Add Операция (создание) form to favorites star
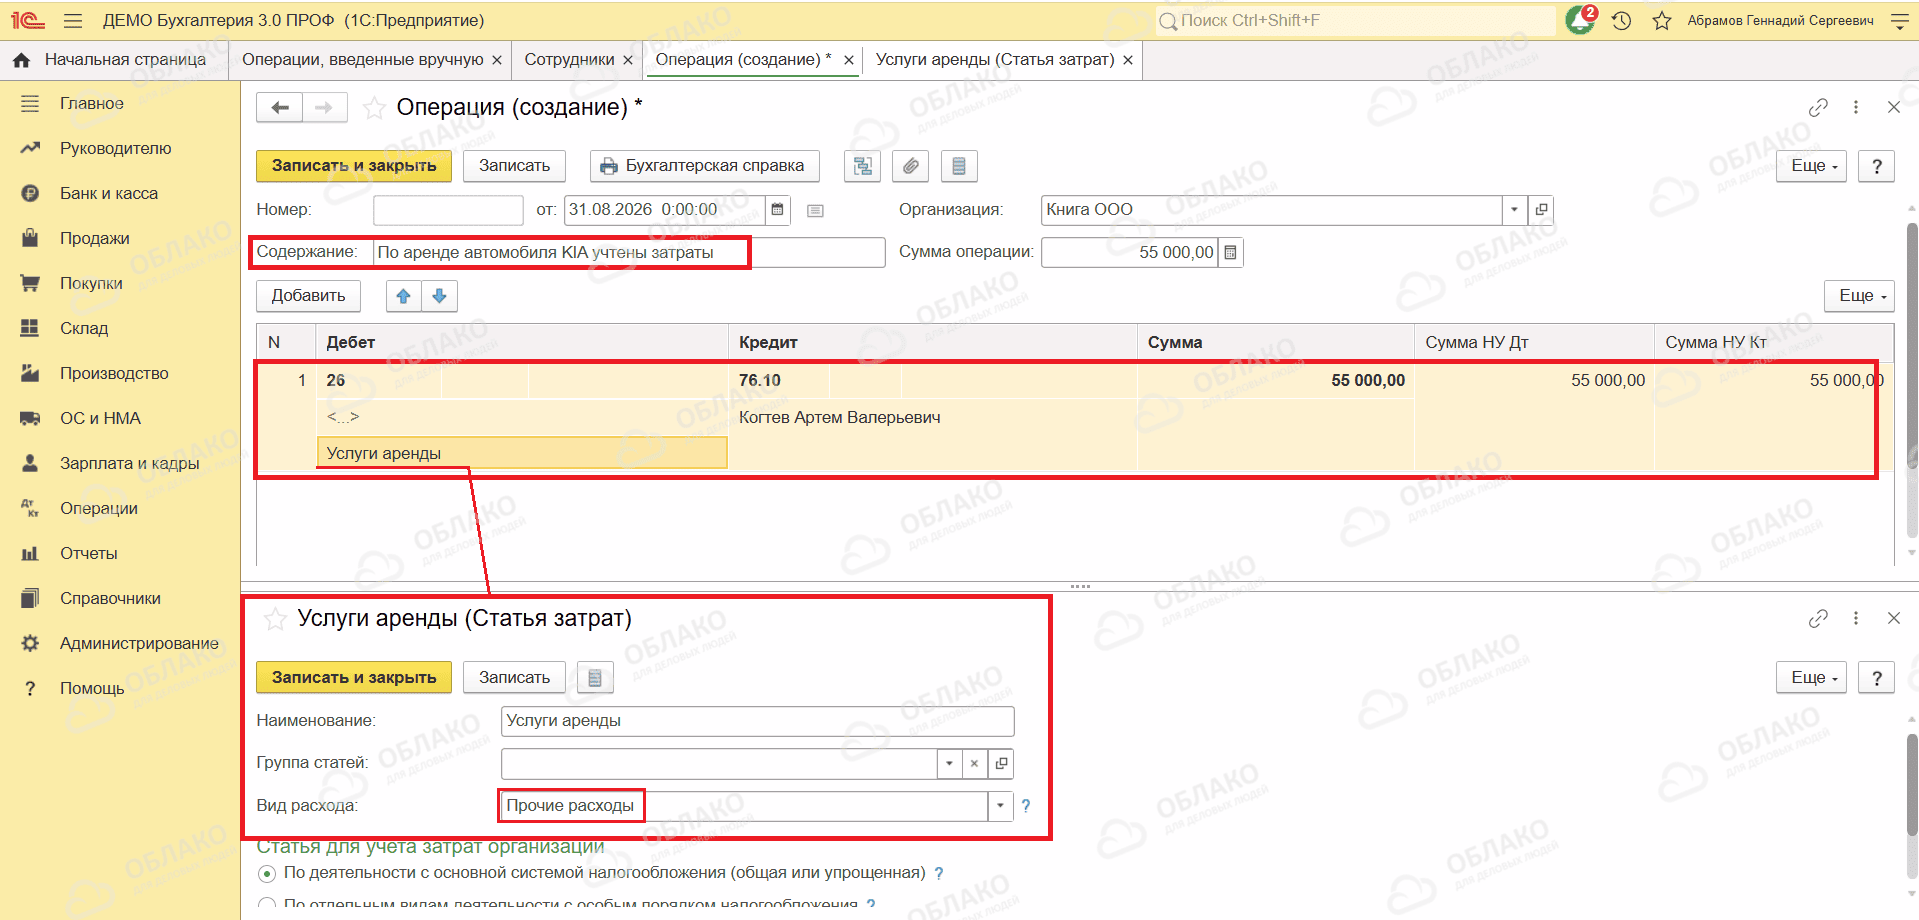Screen dimensions: 1919x920 pos(374,108)
